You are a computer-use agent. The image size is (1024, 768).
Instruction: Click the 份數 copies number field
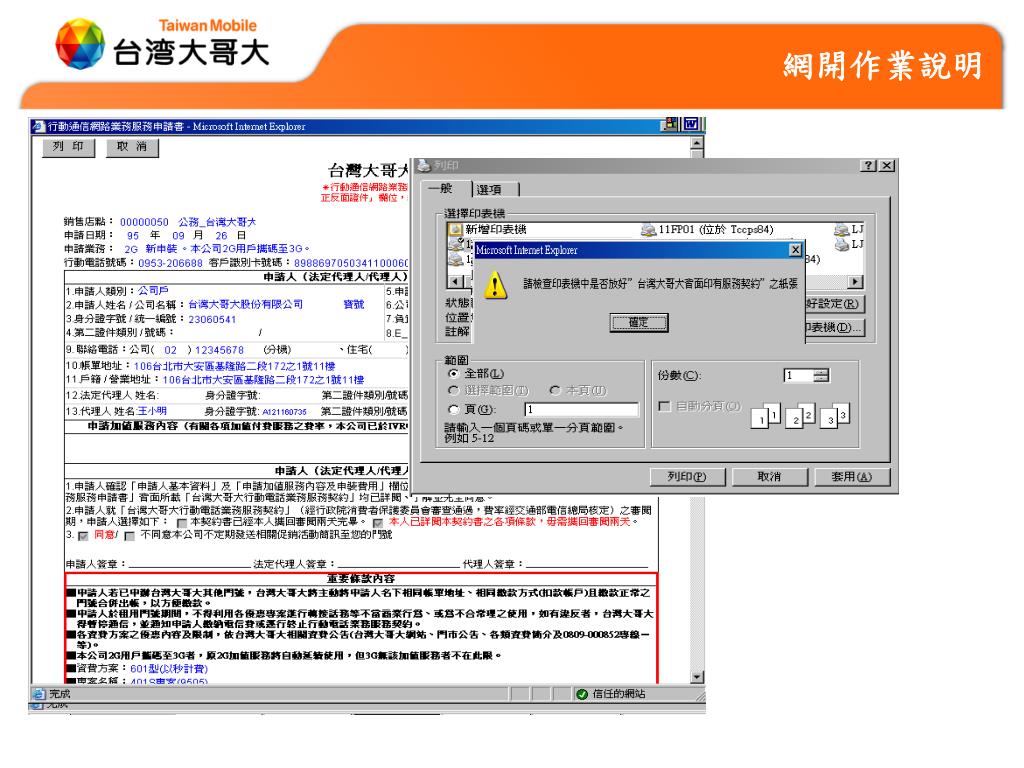pos(799,376)
